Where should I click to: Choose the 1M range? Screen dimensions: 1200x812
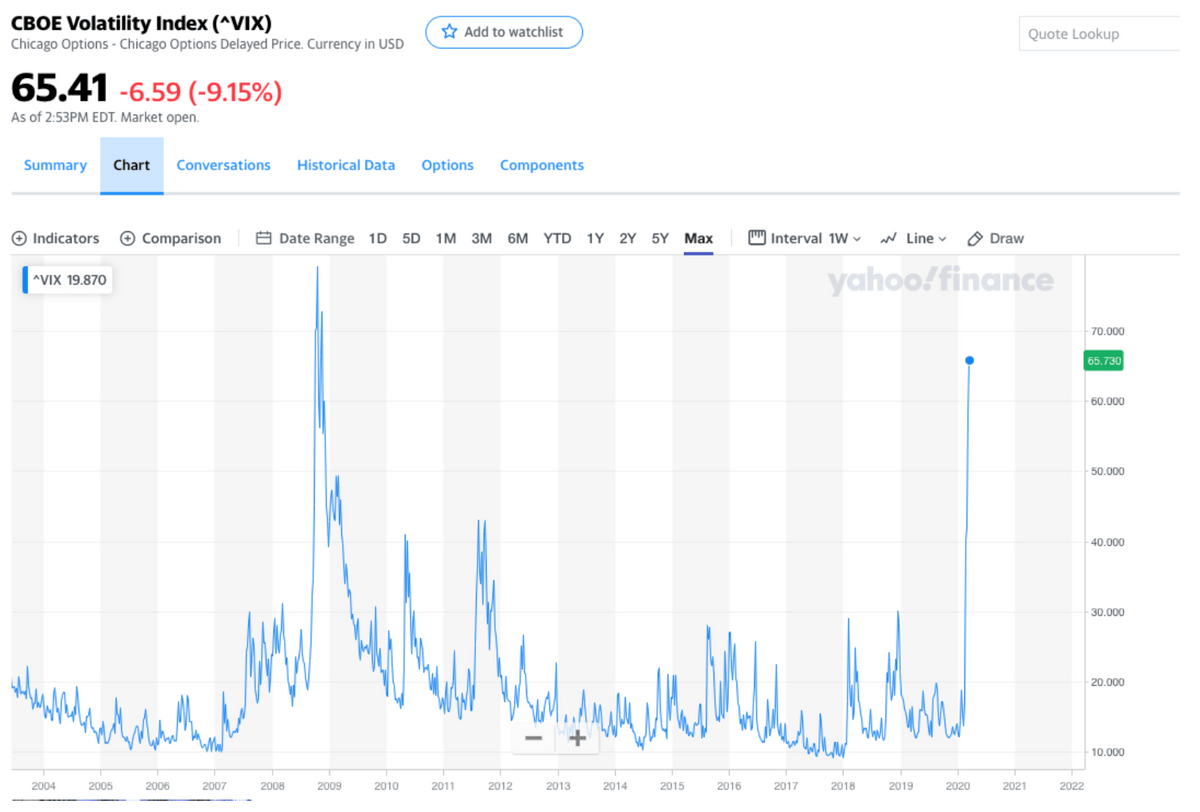[x=446, y=238]
